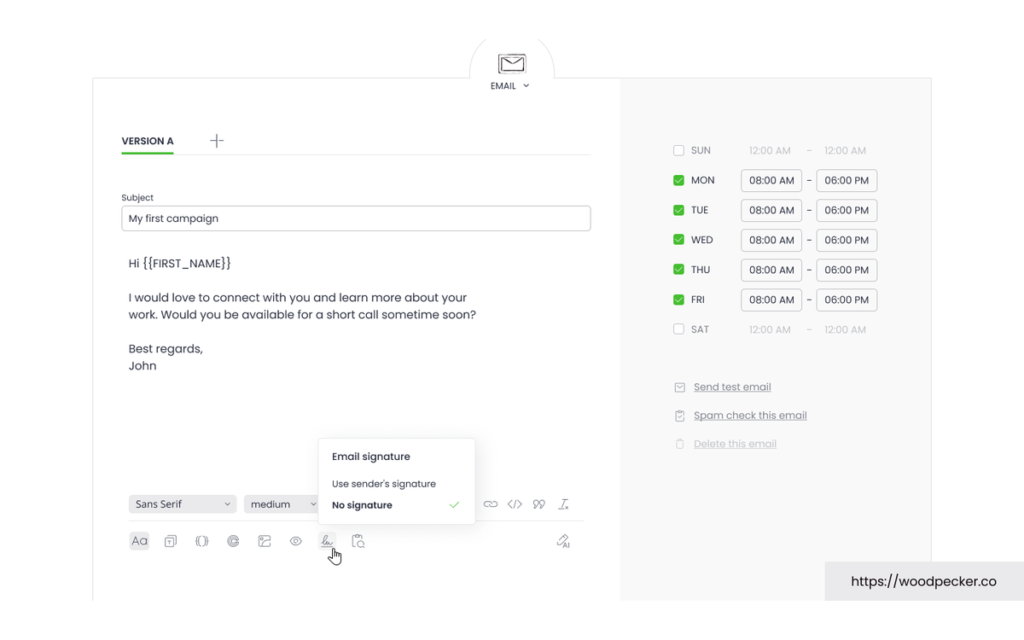Open the medium font size dropdown

coord(281,504)
